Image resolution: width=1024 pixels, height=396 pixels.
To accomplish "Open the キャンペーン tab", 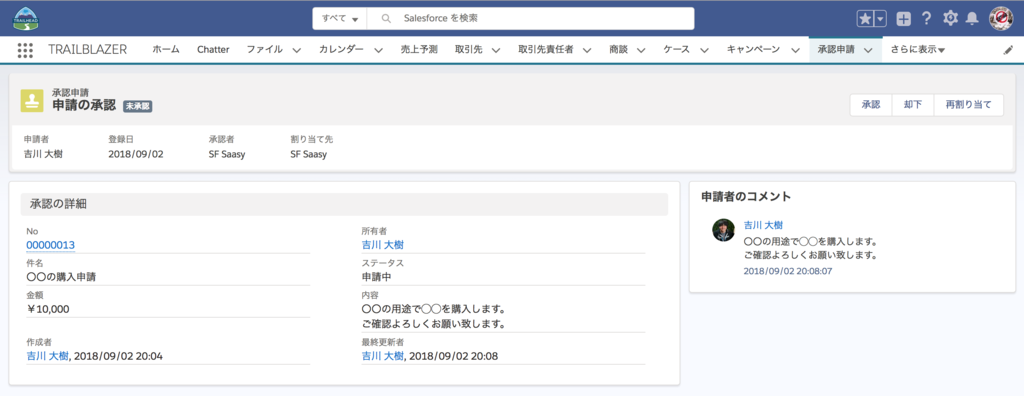I will coord(754,50).
